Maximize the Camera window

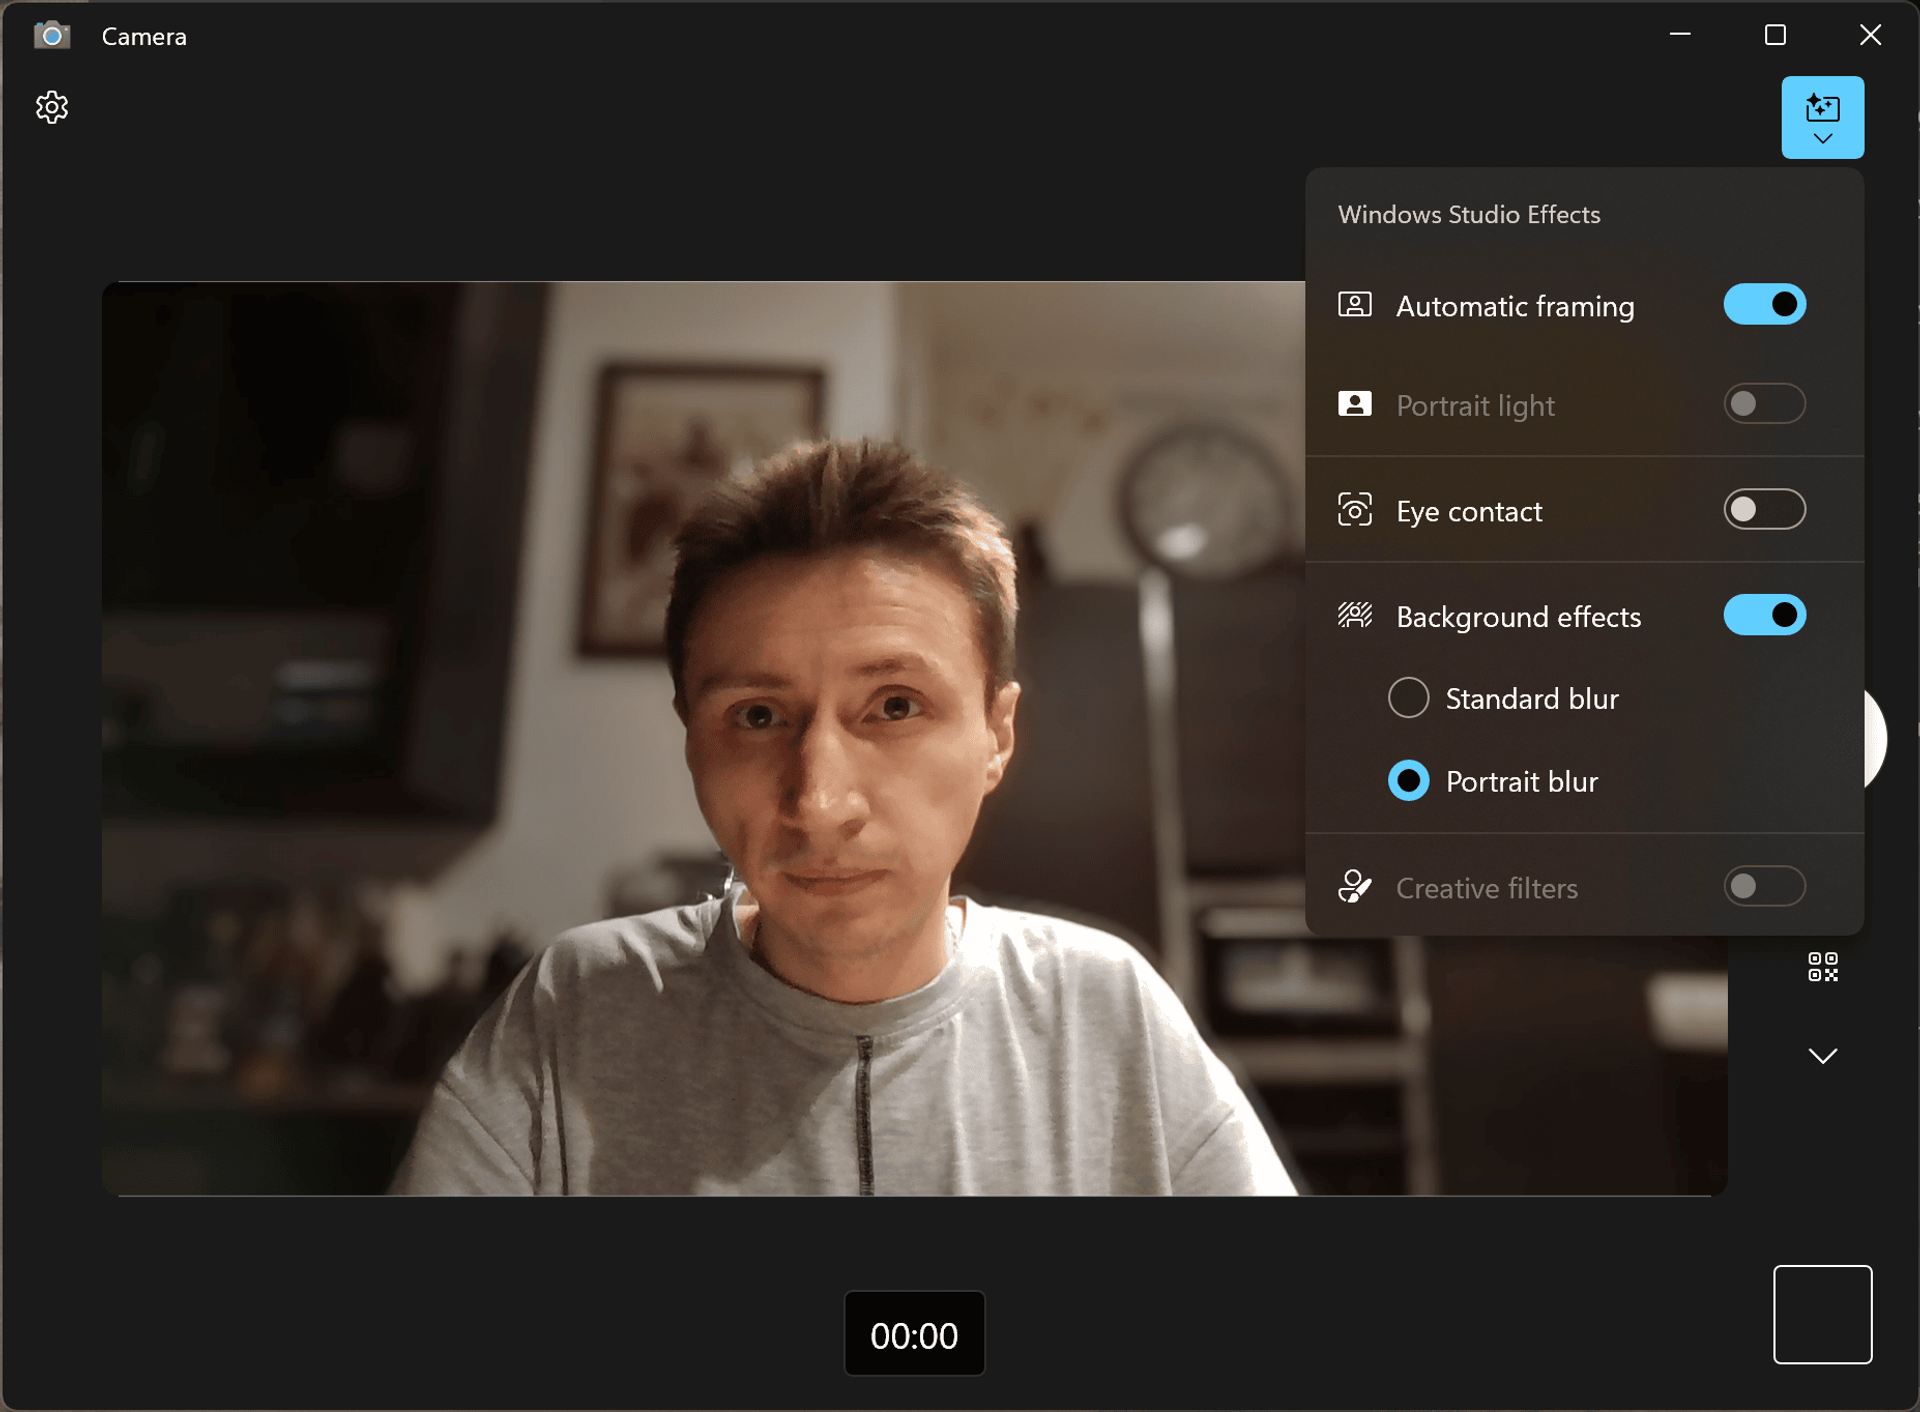[x=1775, y=35]
